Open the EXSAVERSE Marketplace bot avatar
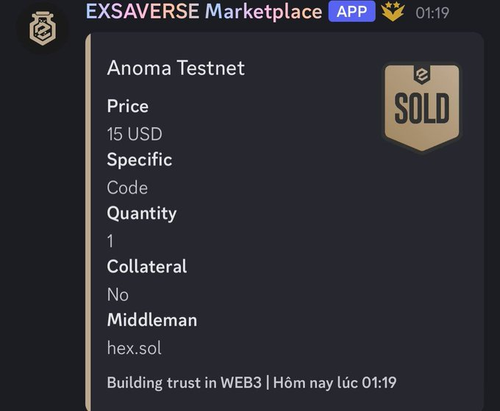 [43, 28]
